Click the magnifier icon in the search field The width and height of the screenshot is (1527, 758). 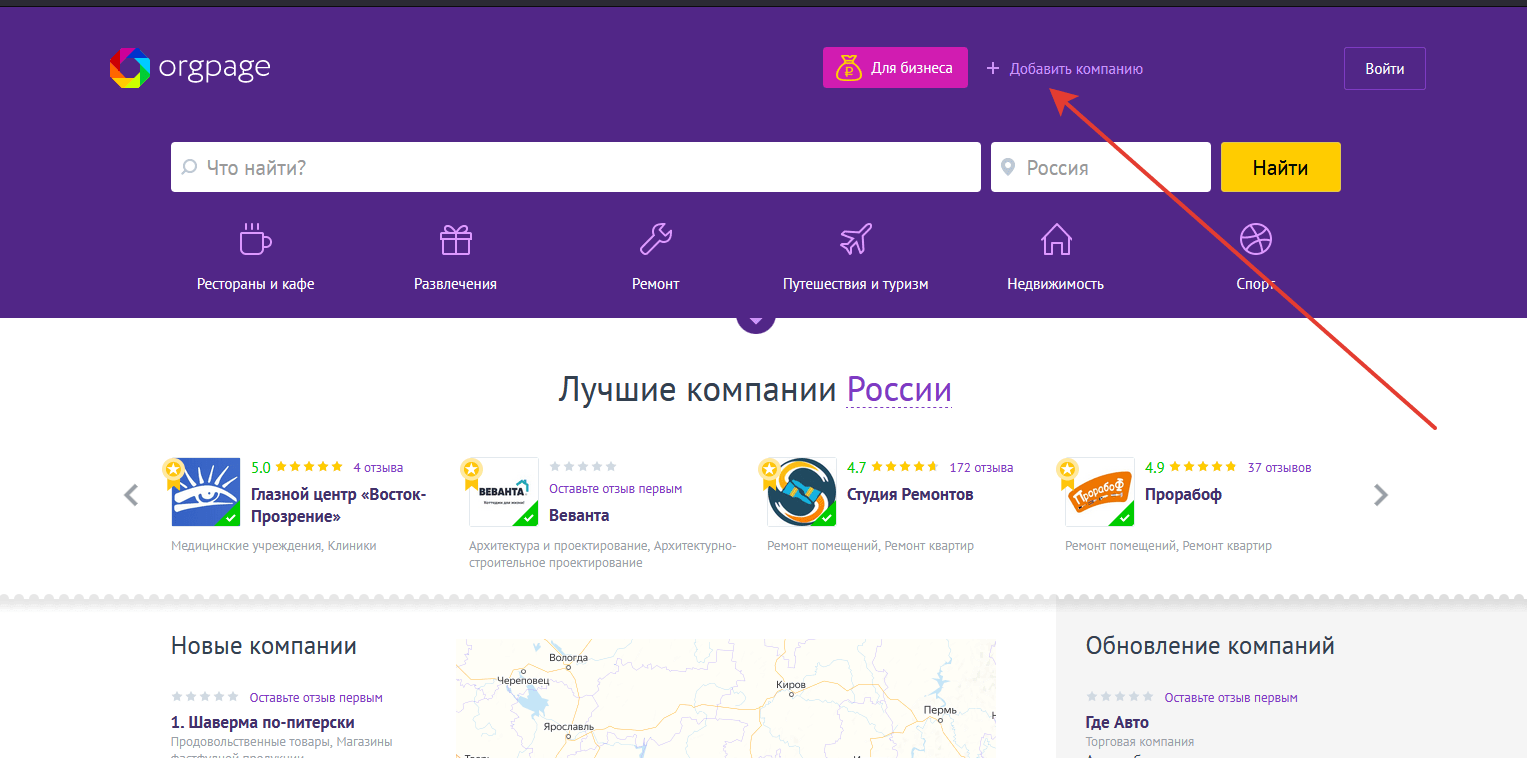(189, 167)
